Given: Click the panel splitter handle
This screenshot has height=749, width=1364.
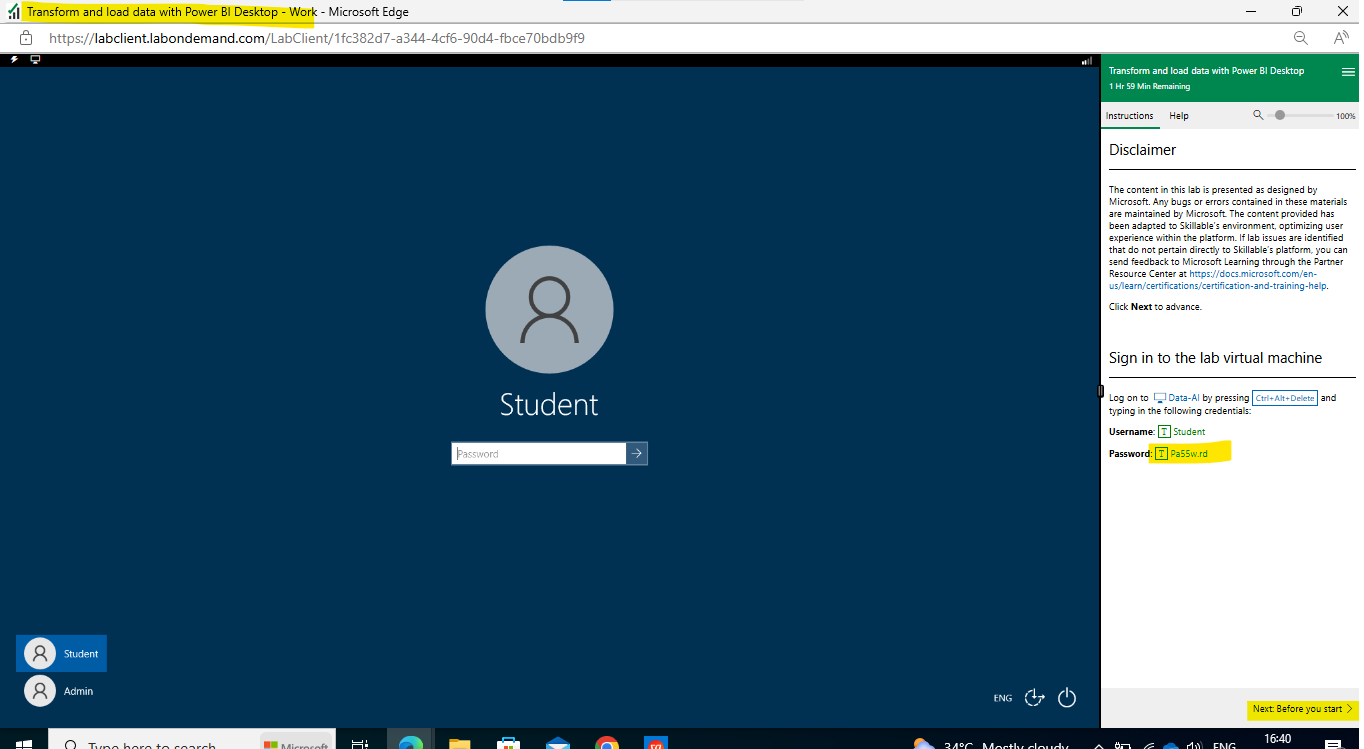Looking at the screenshot, I should (1099, 391).
